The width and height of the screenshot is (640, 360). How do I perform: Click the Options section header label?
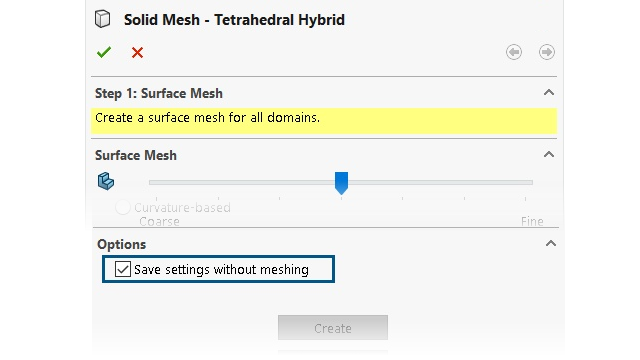coord(122,244)
